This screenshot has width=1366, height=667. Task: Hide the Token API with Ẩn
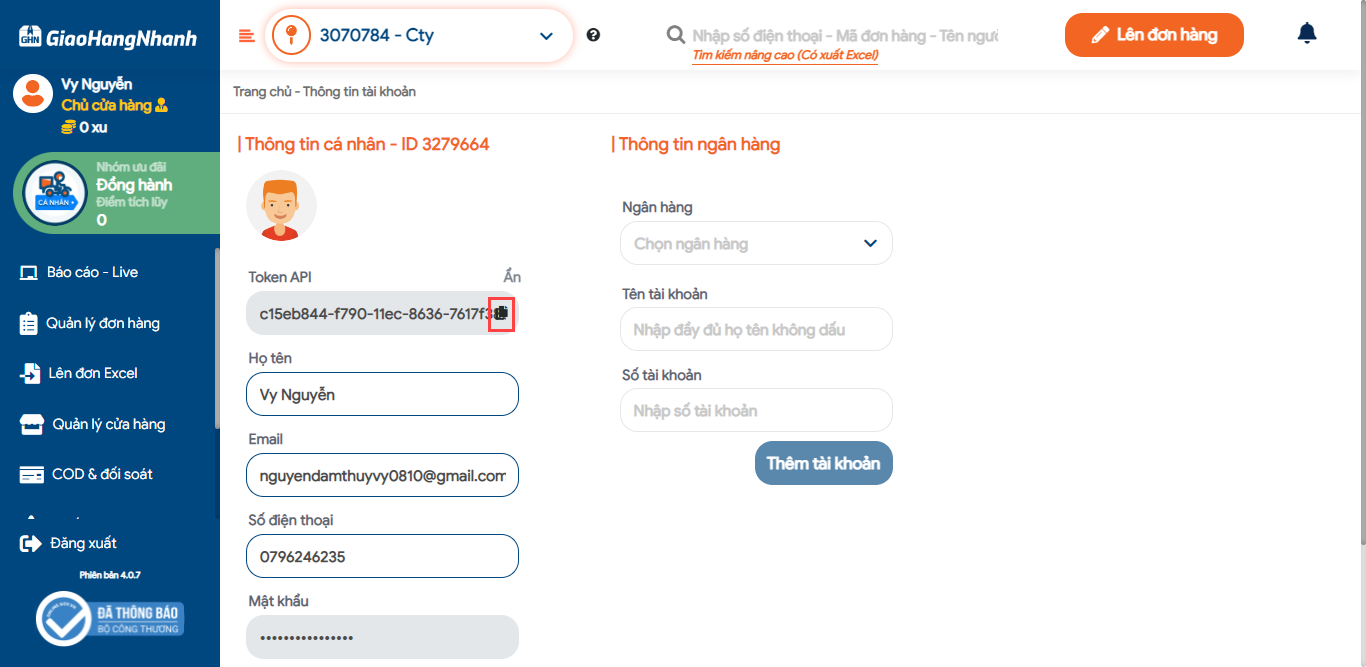pyautogui.click(x=511, y=277)
